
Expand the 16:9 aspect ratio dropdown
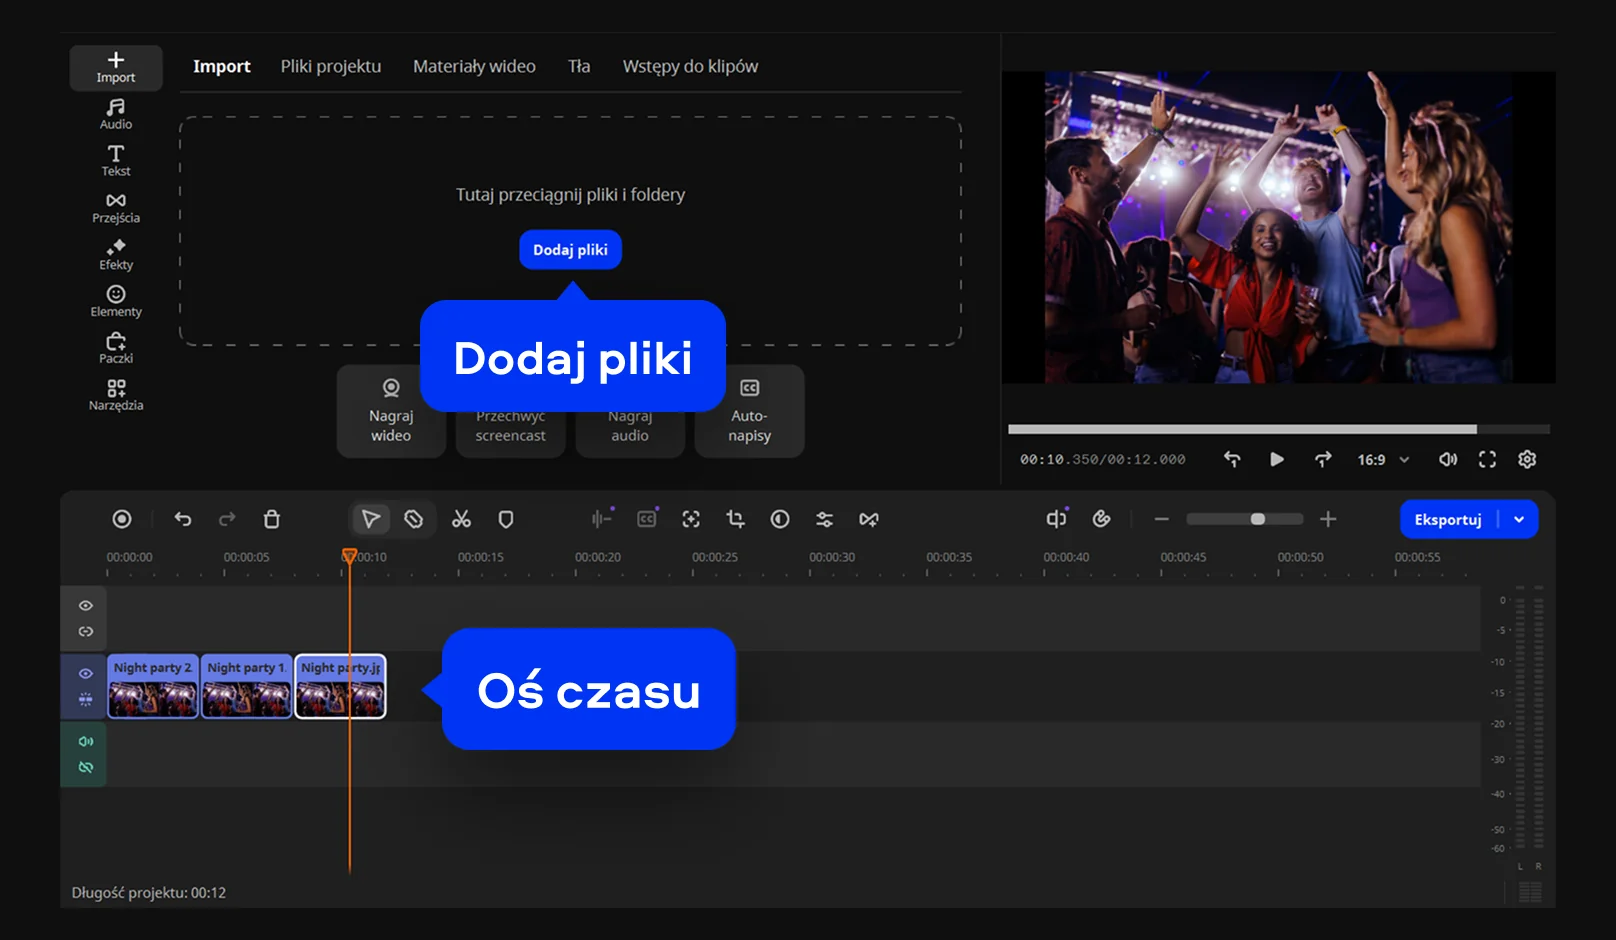click(1384, 460)
